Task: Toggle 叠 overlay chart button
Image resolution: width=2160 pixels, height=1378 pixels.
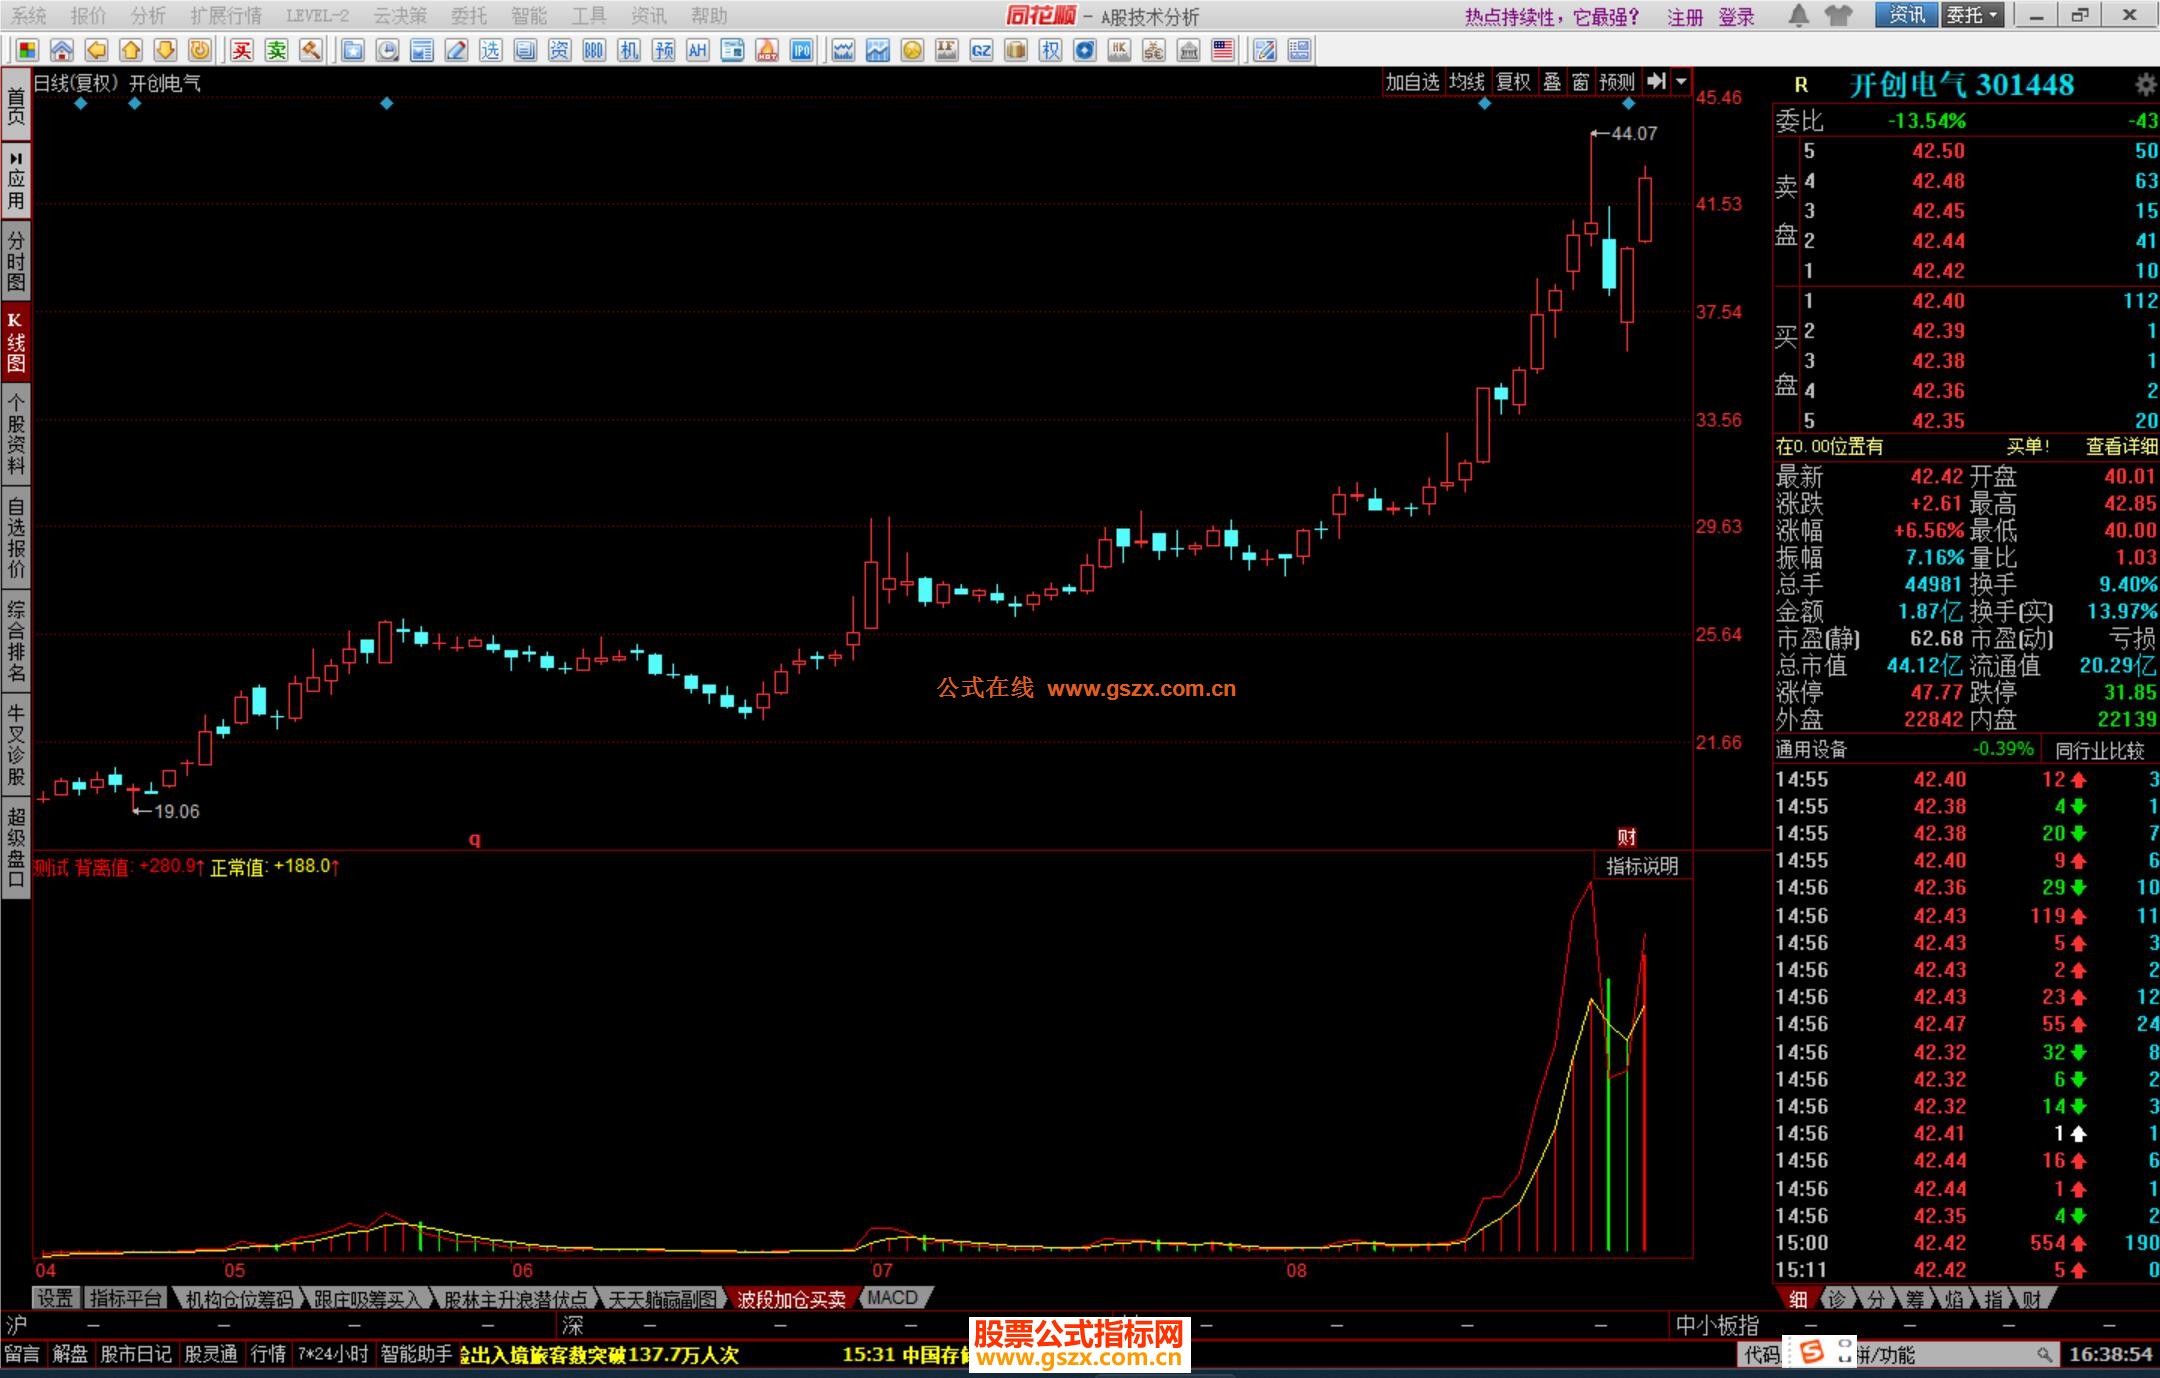Action: pyautogui.click(x=1552, y=82)
